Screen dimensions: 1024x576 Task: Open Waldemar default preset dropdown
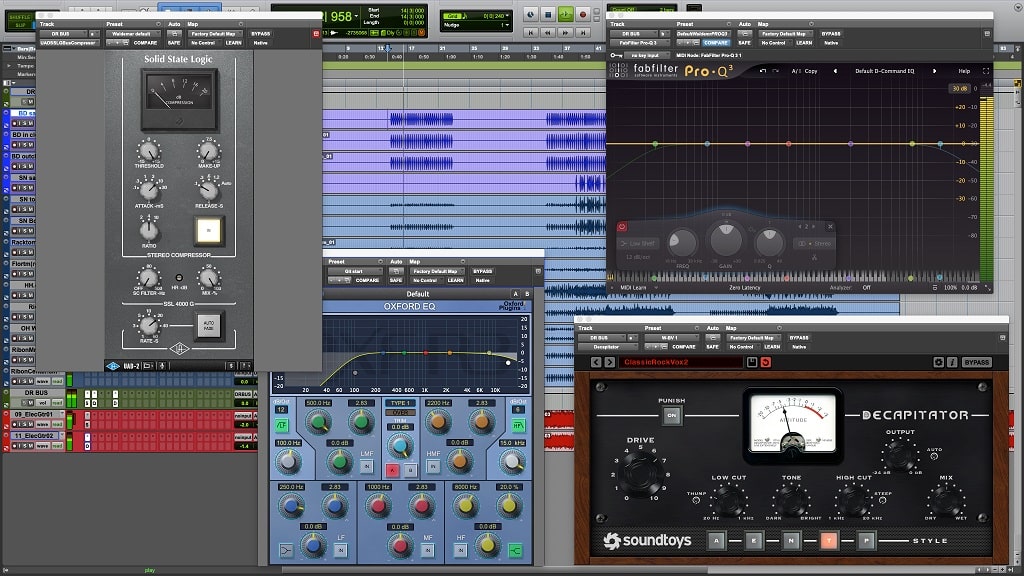[131, 33]
